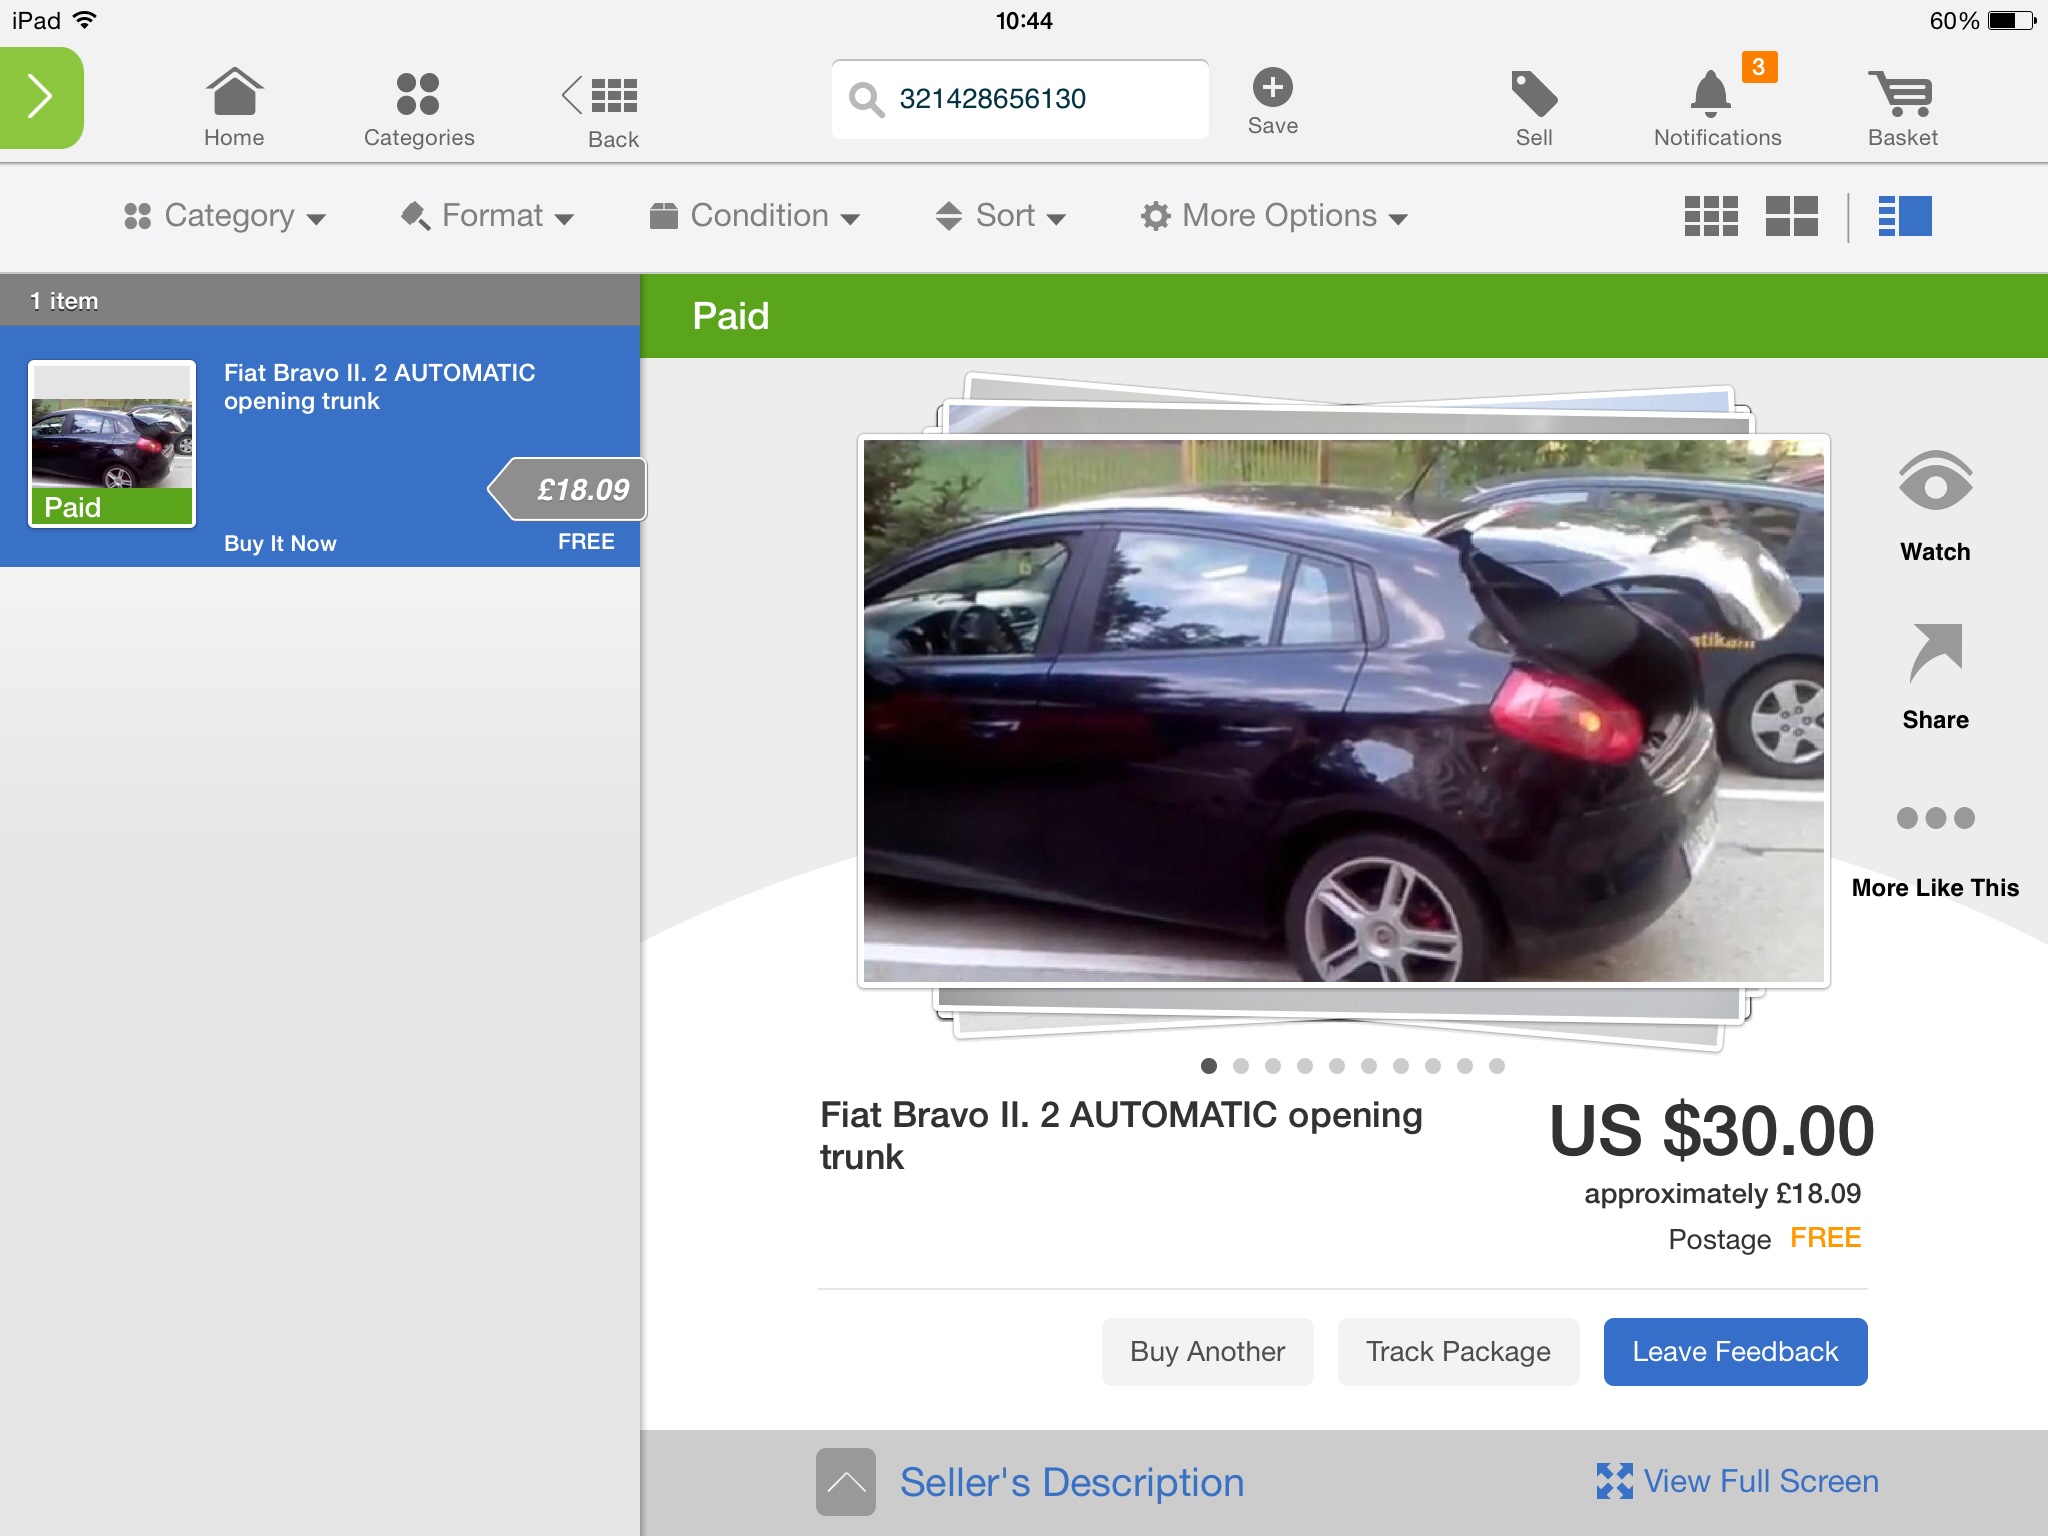
Task: Tap Track Package button
Action: tap(1458, 1352)
